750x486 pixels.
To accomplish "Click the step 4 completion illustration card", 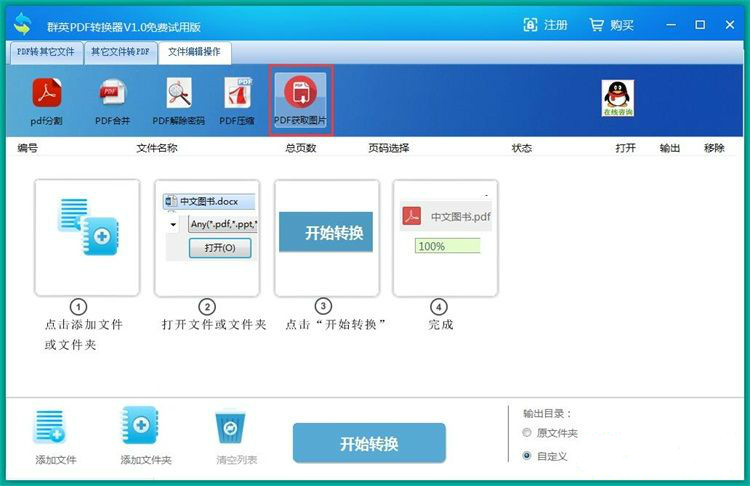I will pyautogui.click(x=445, y=238).
